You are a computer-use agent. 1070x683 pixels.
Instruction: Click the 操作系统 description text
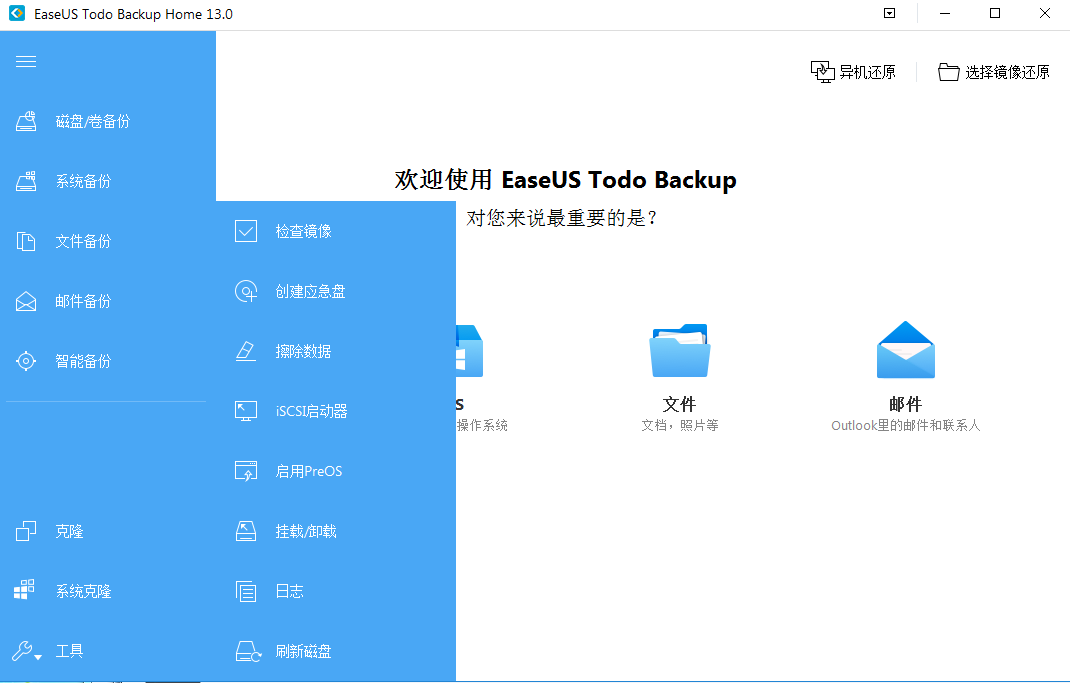482,426
